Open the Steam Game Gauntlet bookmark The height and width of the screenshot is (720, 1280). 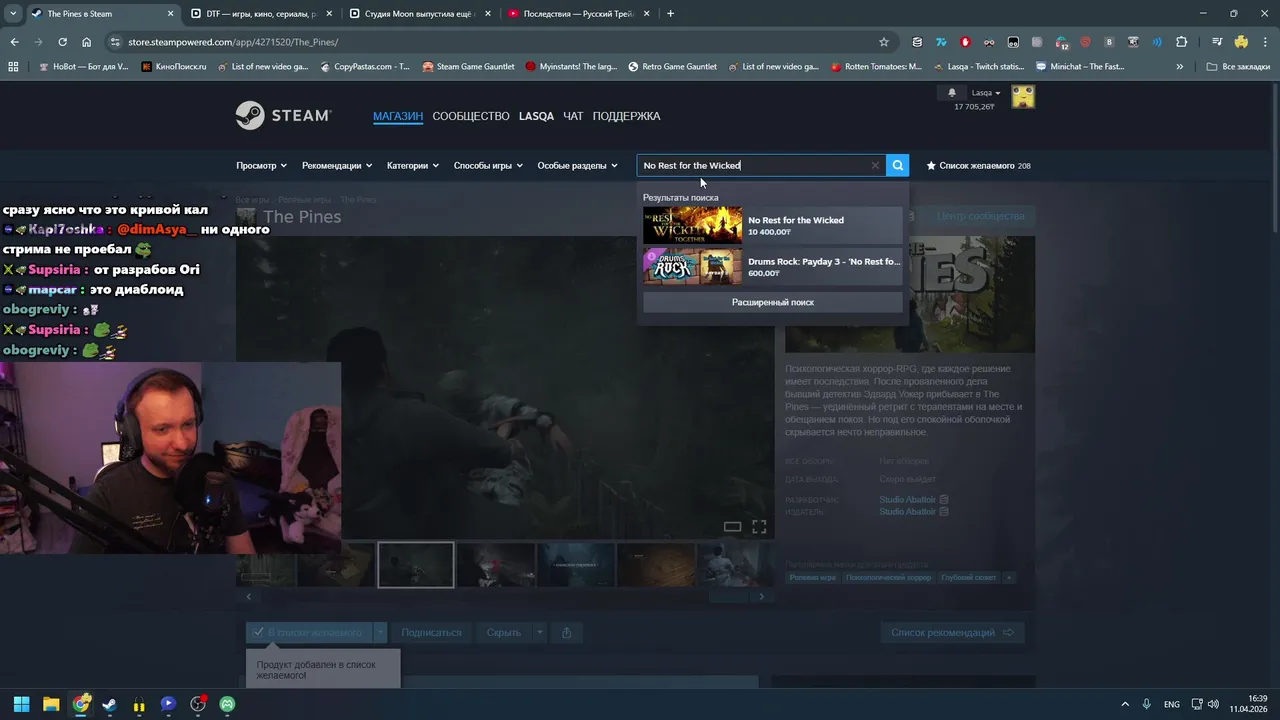[x=468, y=67]
